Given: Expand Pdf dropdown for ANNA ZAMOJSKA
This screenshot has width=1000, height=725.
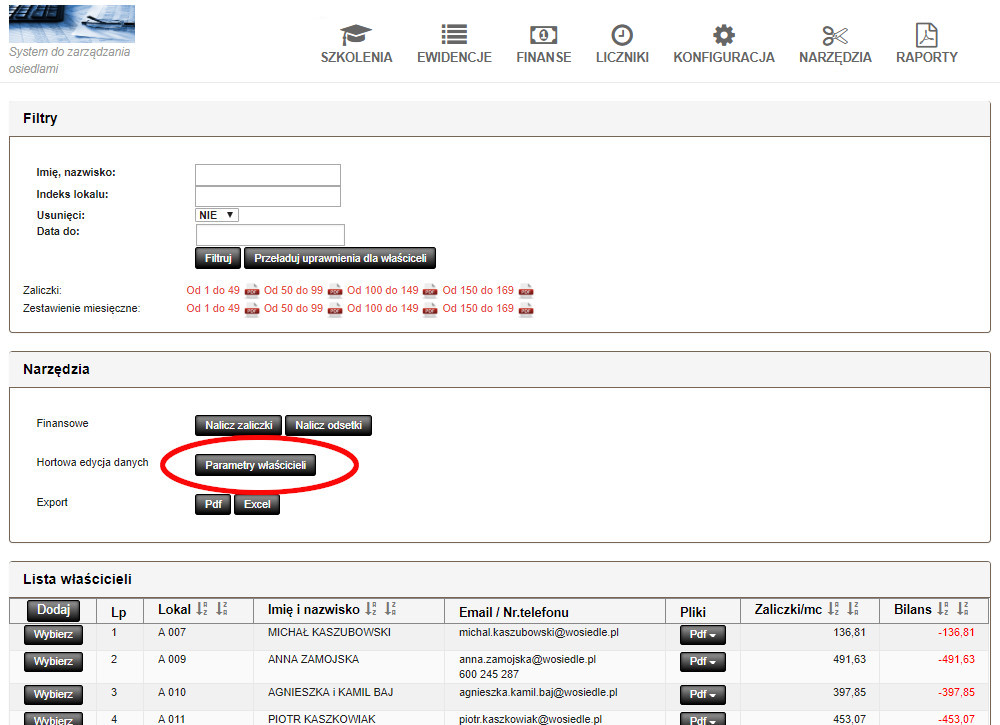Looking at the screenshot, I should coord(703,661).
